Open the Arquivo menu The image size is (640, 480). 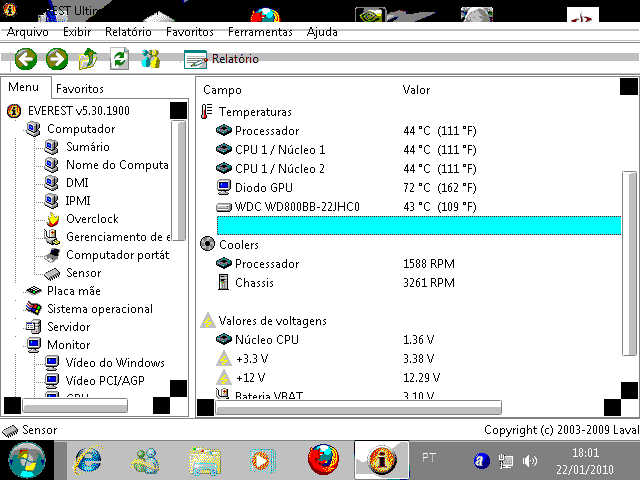point(28,32)
